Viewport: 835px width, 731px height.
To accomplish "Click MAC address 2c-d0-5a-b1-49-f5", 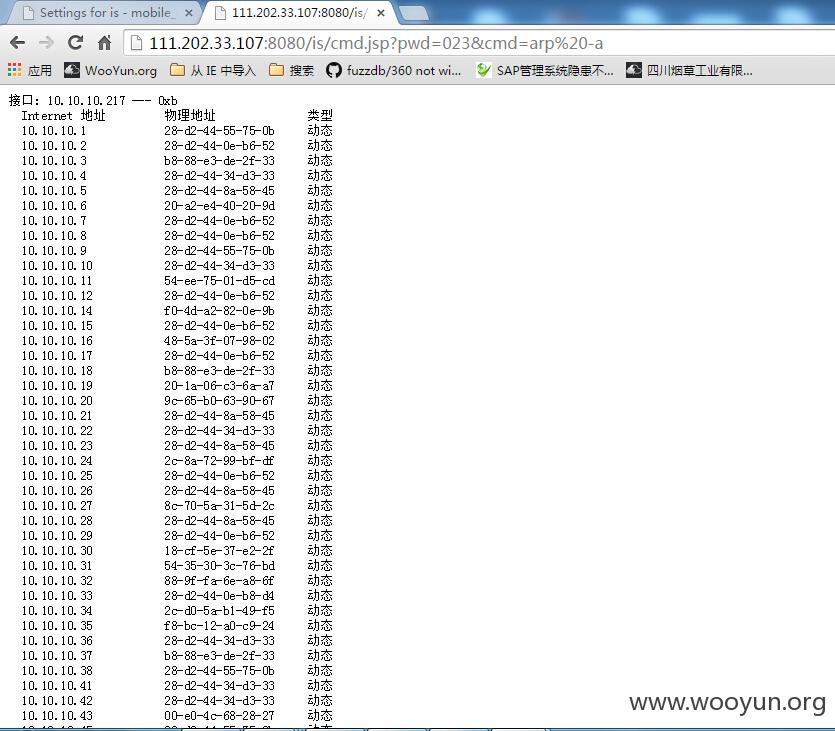I will pos(219,611).
